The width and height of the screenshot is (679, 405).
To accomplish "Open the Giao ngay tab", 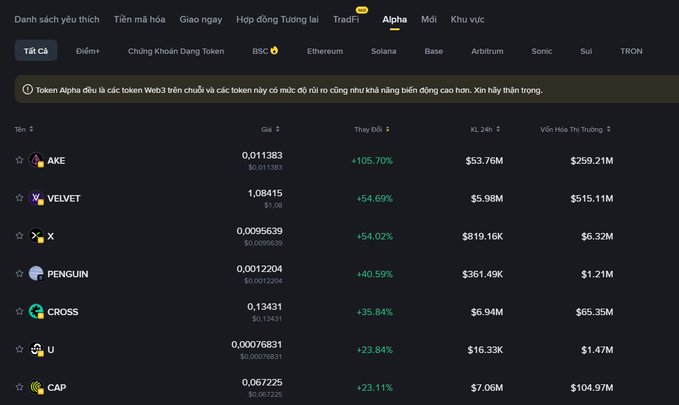I will point(201,19).
